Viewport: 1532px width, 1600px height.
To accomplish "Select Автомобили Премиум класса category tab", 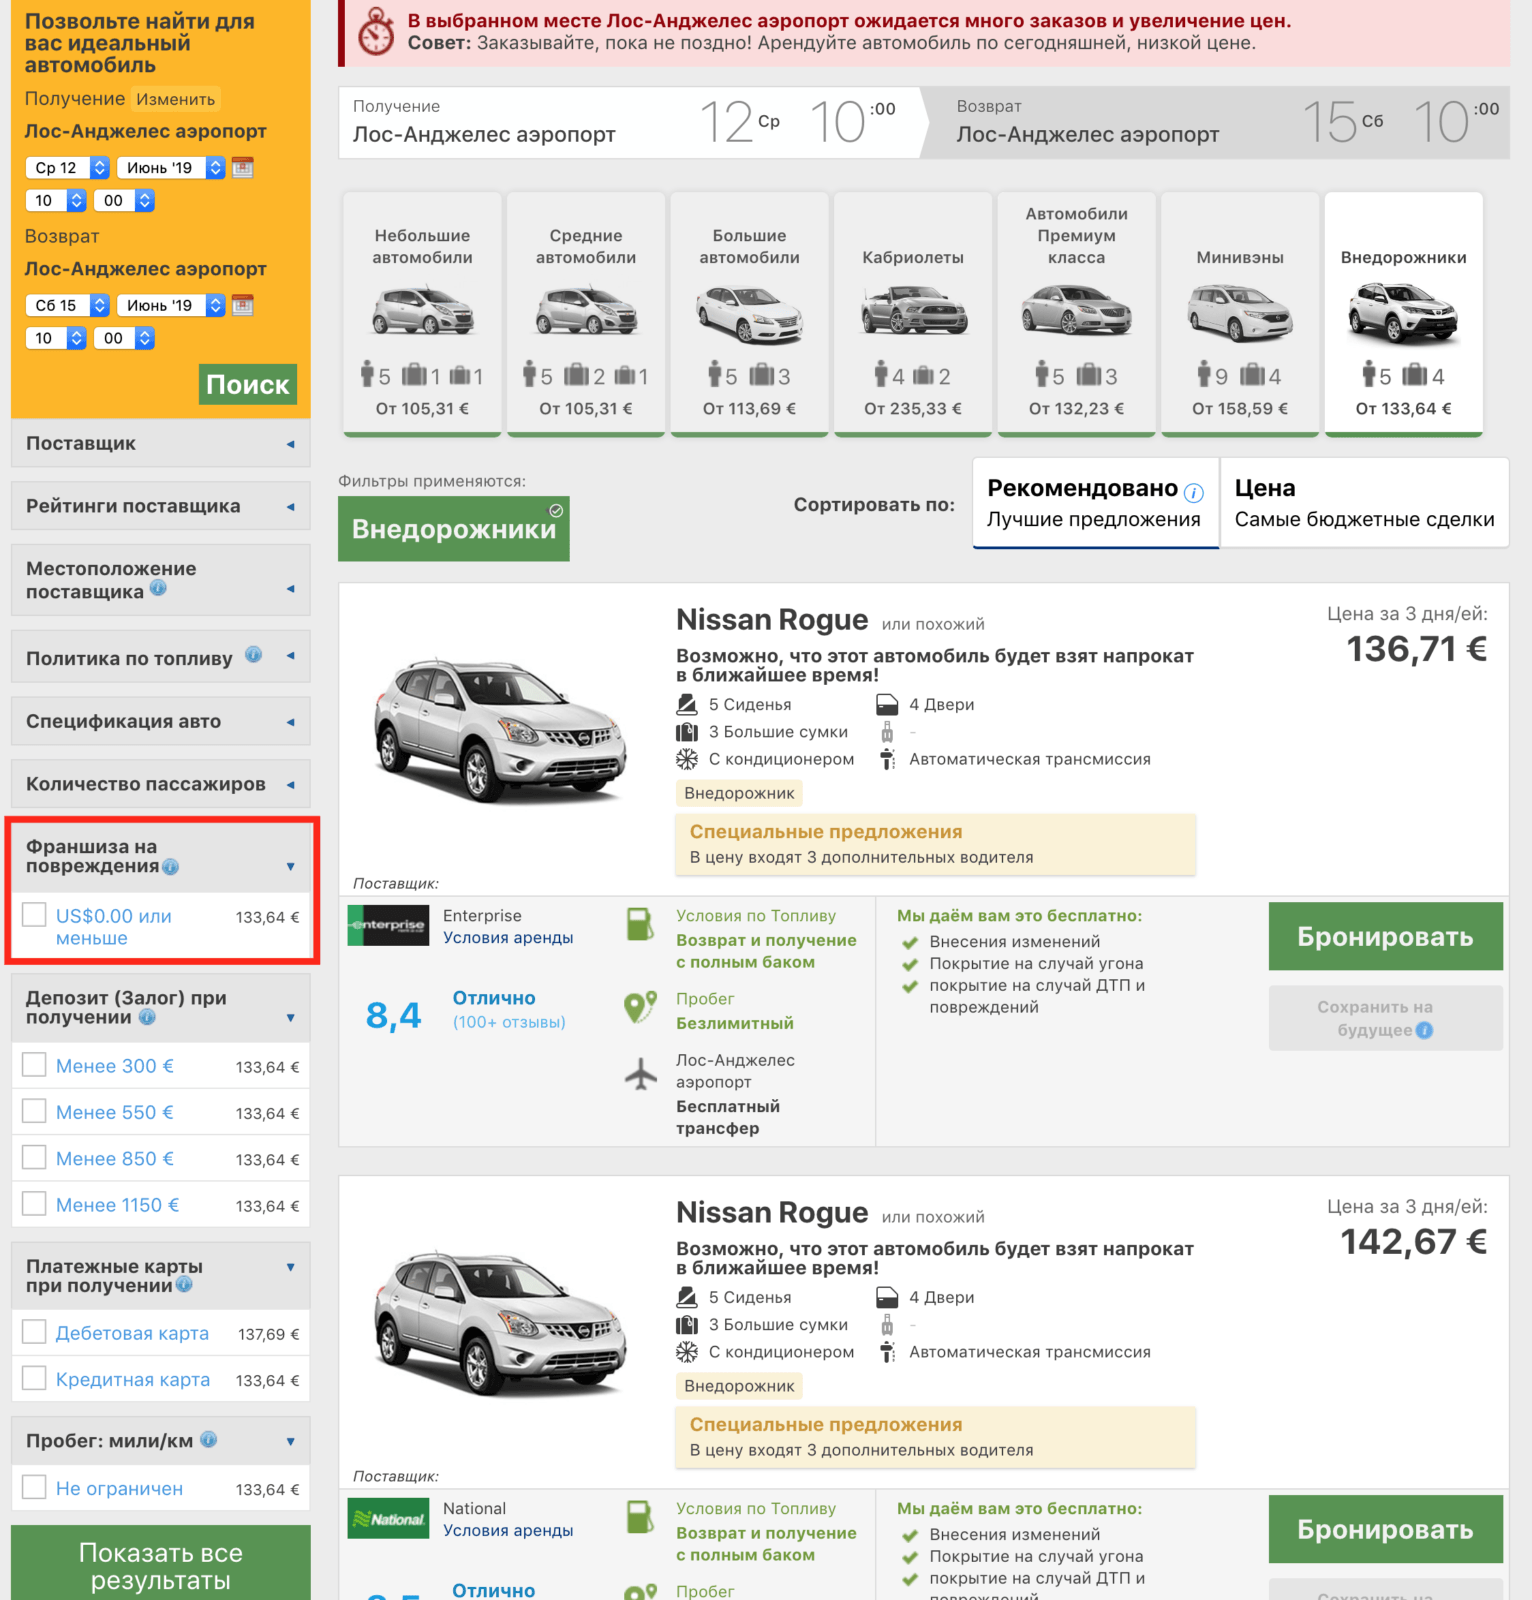I will (x=1076, y=314).
